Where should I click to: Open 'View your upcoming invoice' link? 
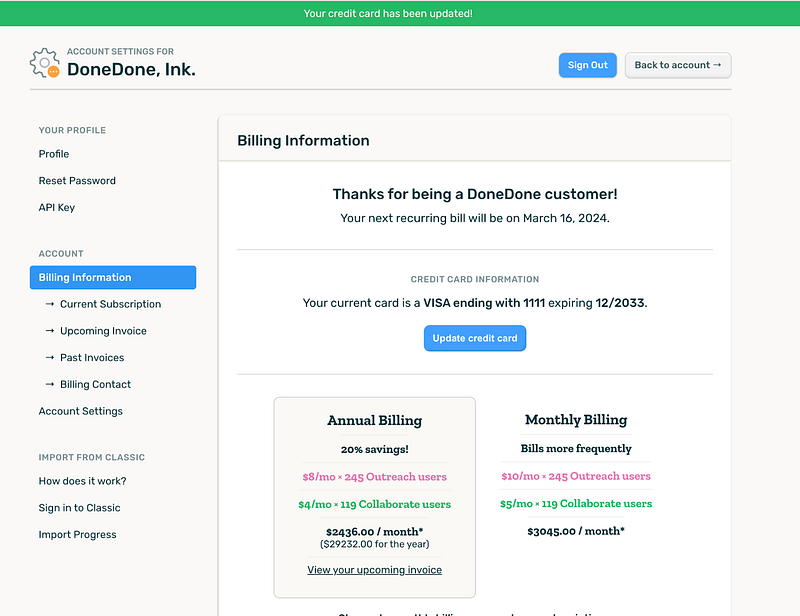[374, 570]
